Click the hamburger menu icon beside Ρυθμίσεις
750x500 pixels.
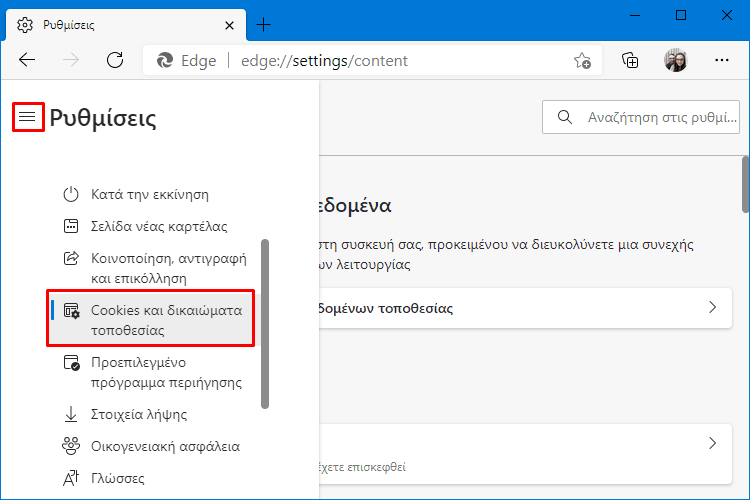[27, 116]
